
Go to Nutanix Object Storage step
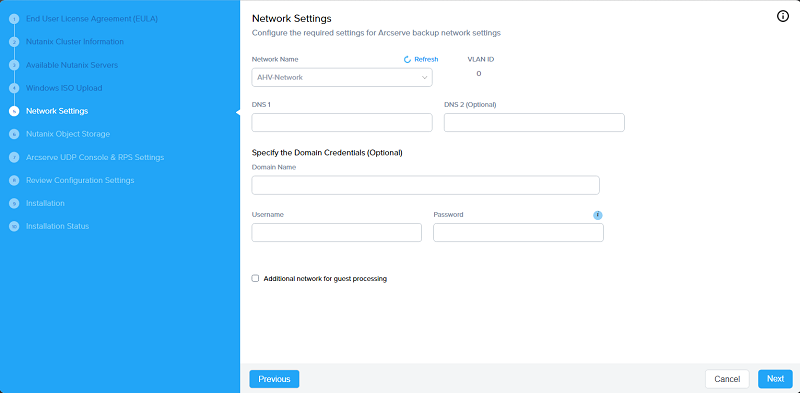click(68, 134)
